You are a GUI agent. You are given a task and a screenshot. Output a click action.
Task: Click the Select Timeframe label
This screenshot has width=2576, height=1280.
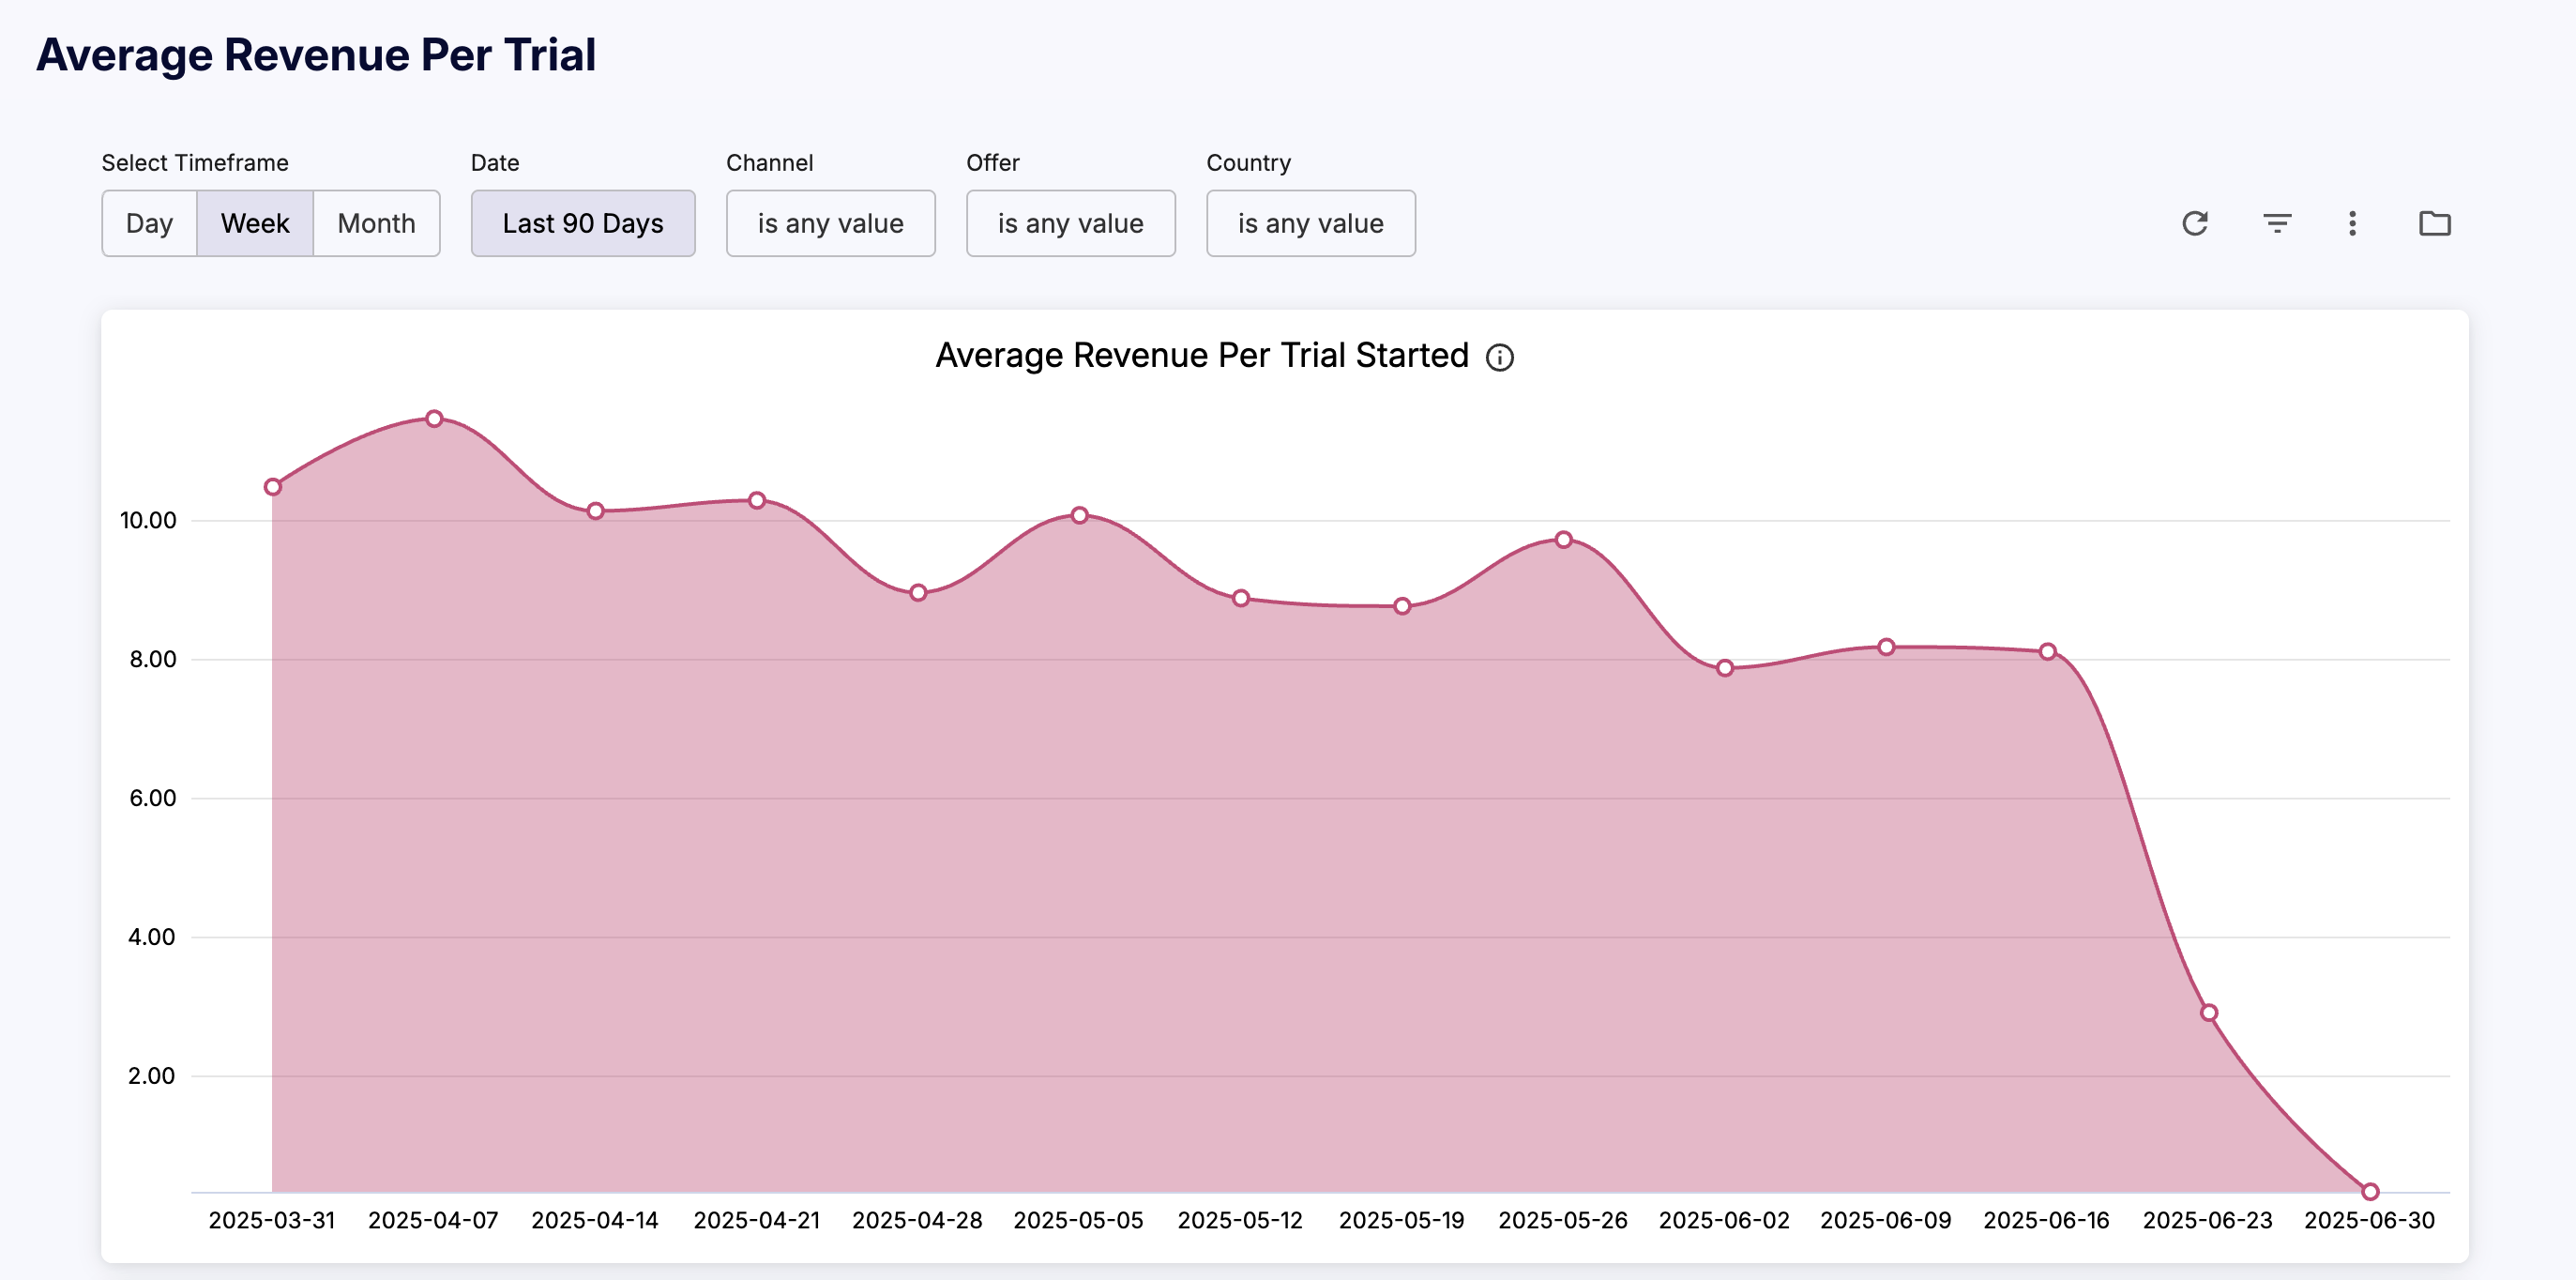tap(195, 163)
